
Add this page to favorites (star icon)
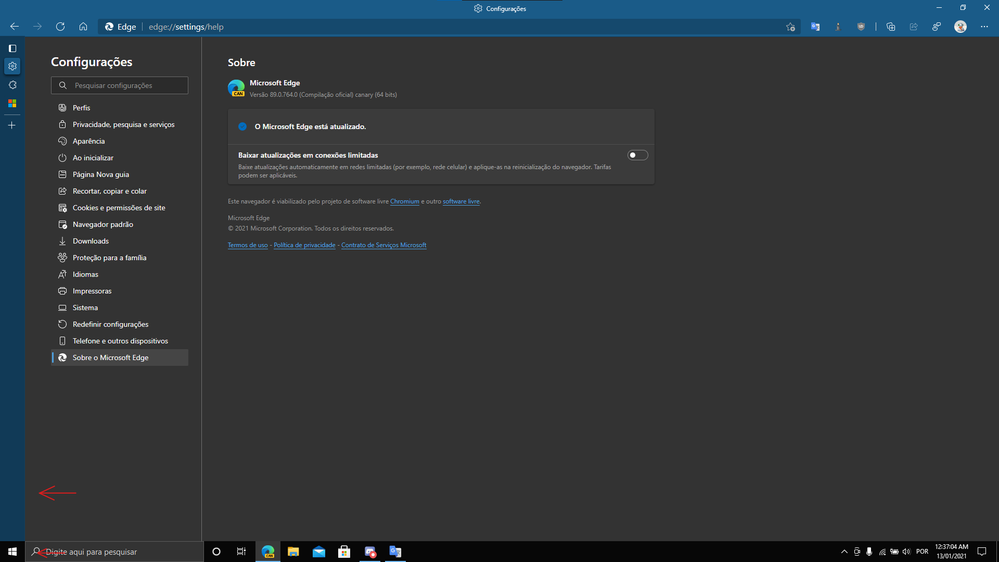click(791, 27)
